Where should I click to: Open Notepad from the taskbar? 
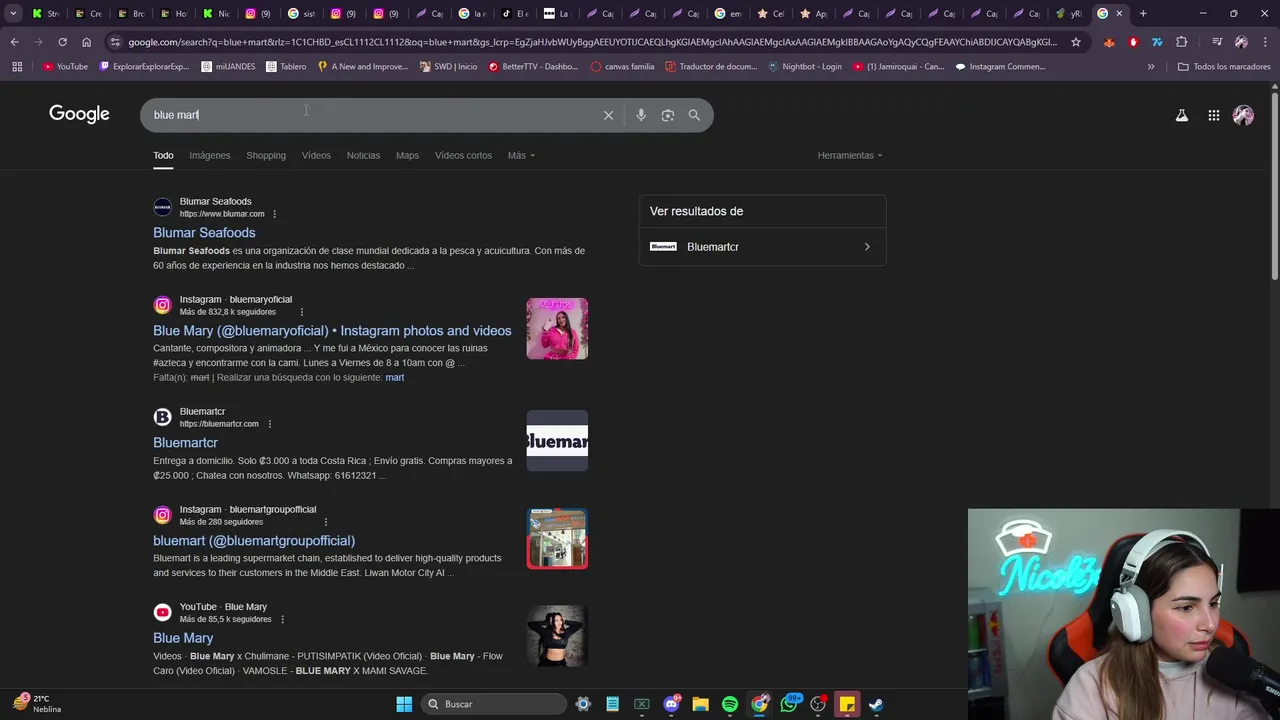coord(612,704)
